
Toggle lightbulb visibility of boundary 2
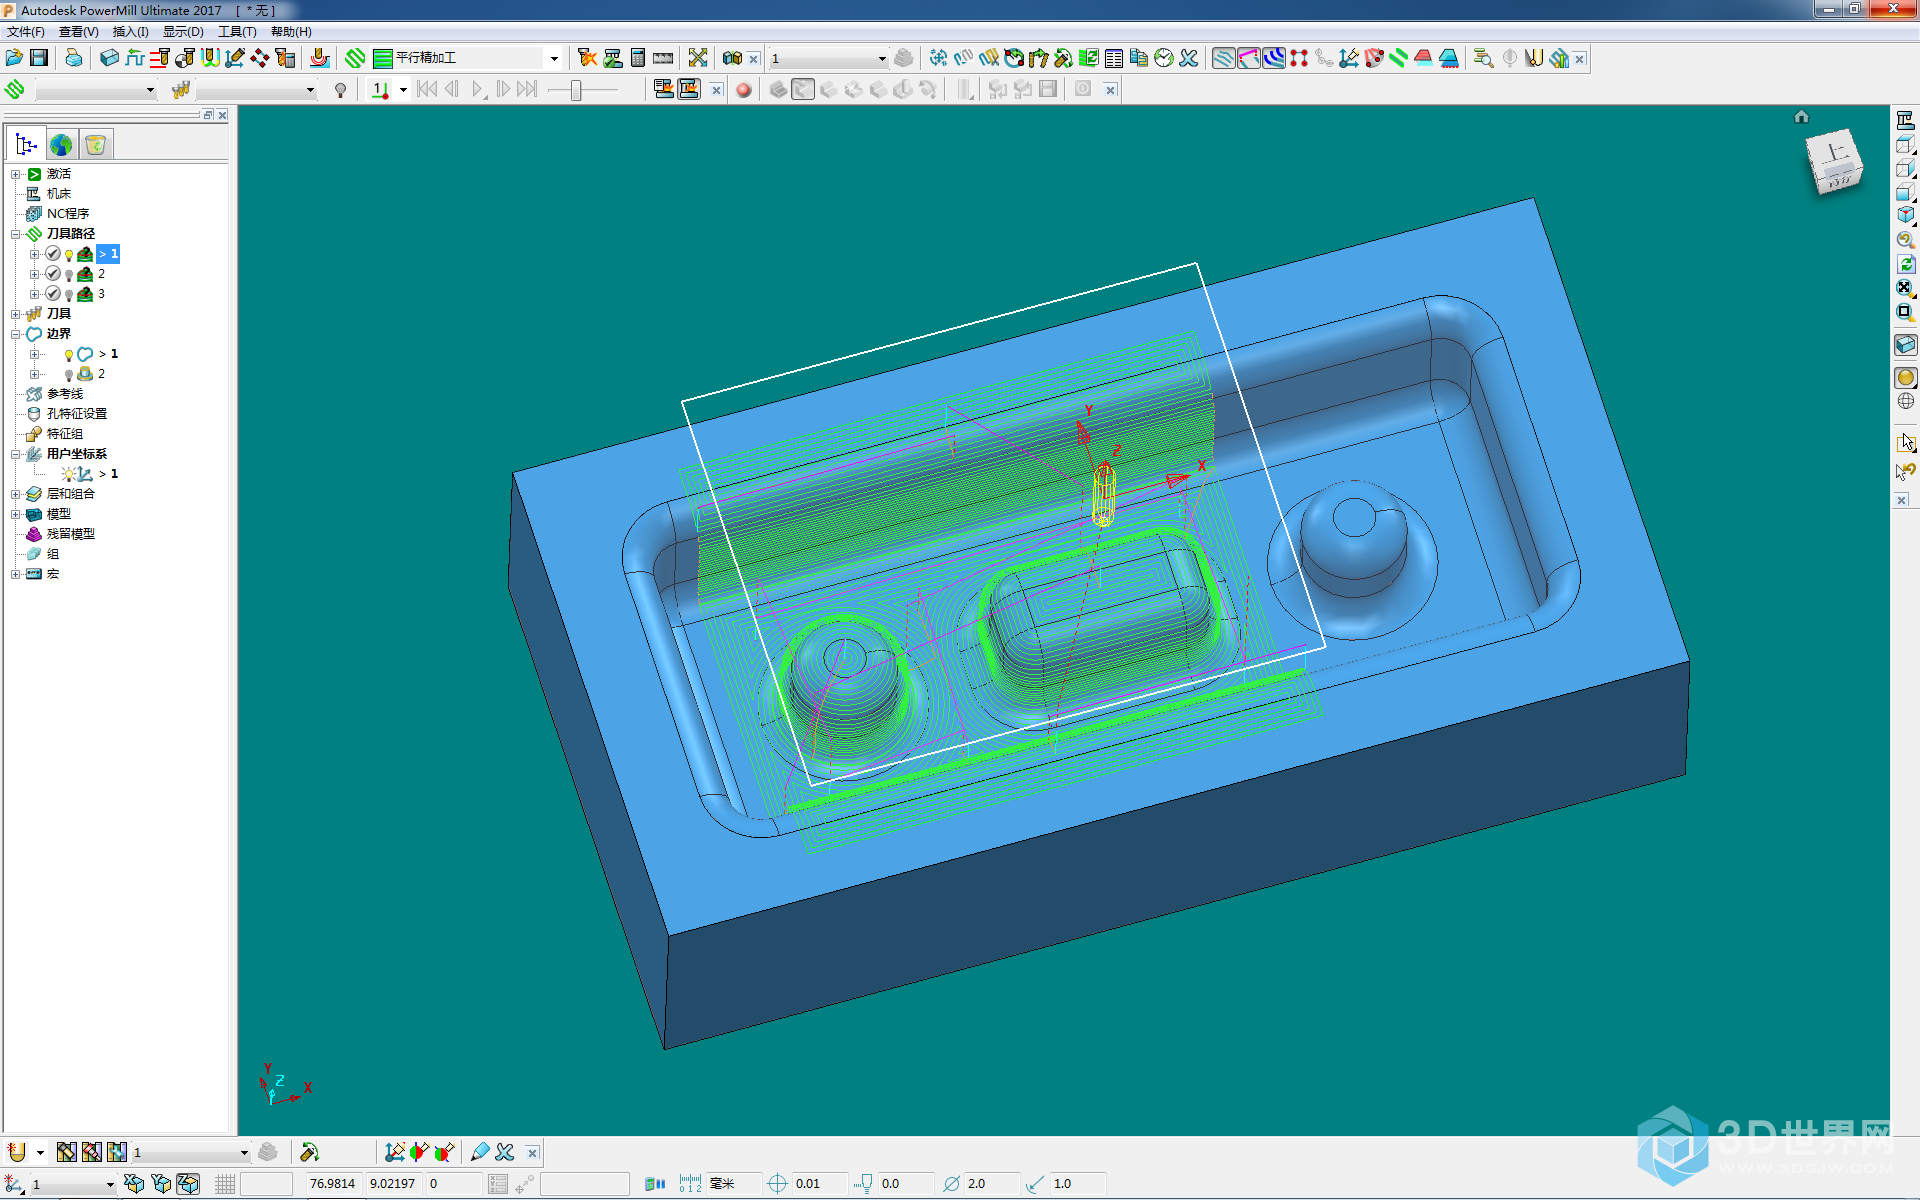(69, 375)
